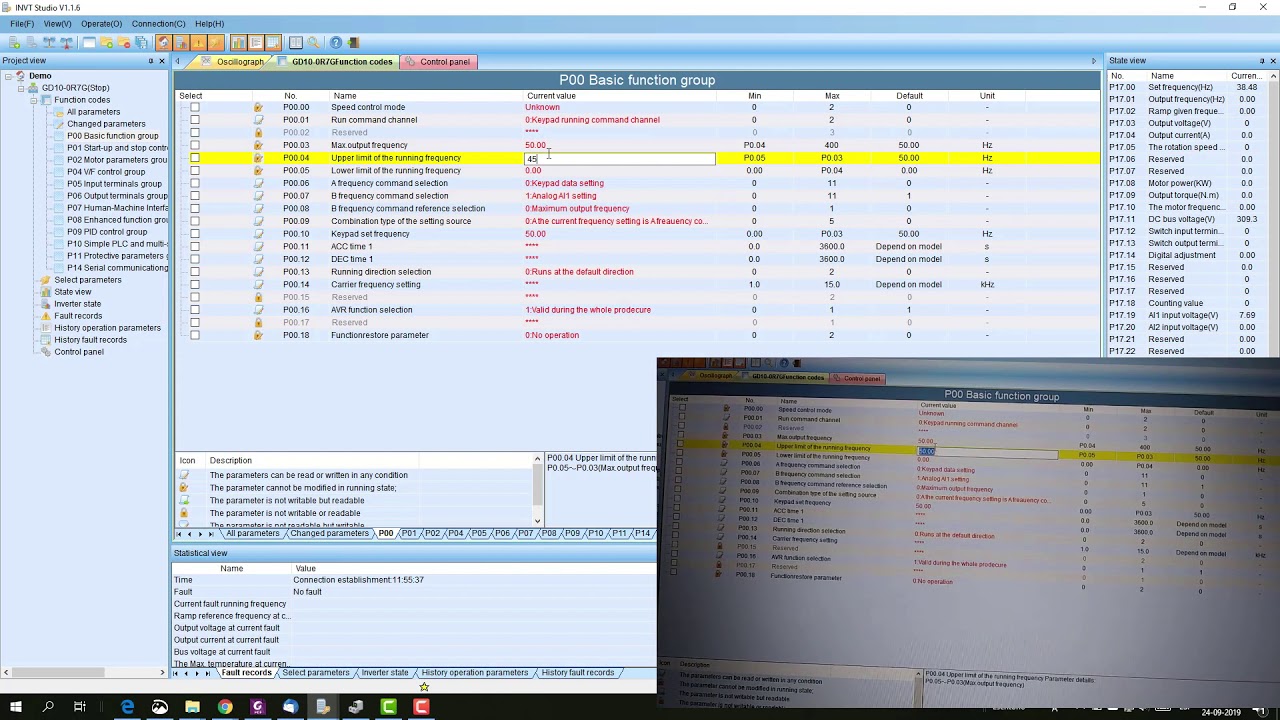The width and height of the screenshot is (1280, 720).
Task: Select P02 Motor parameters group in tree
Action: [x=117, y=160]
